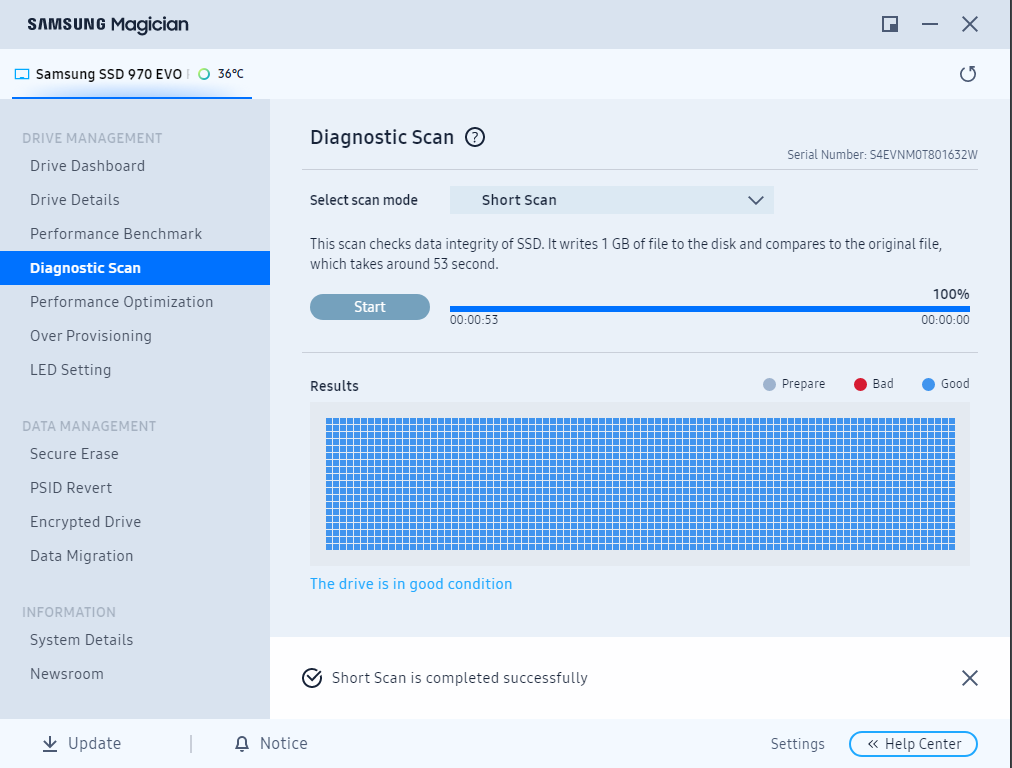Click the Notice bell icon

(242, 744)
